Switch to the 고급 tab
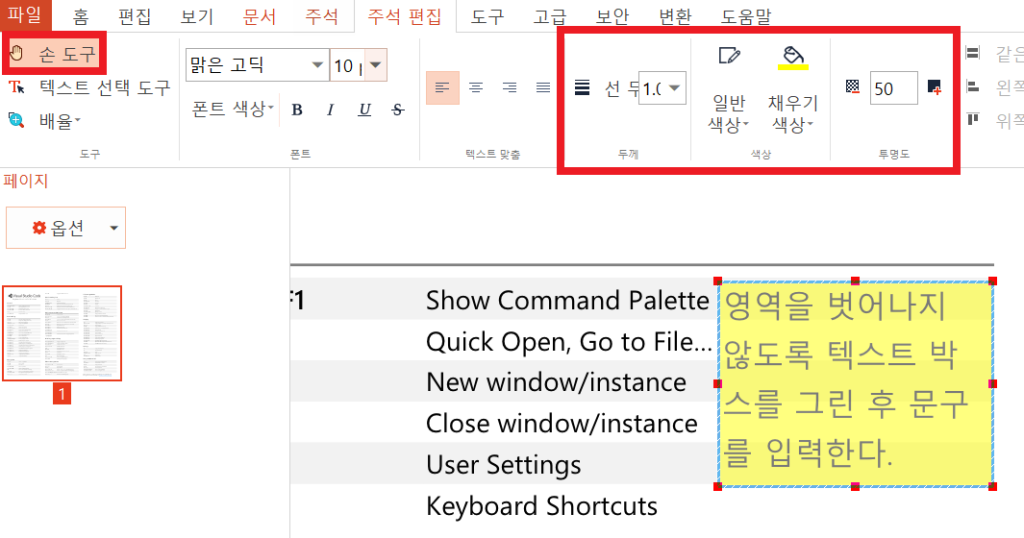Image resolution: width=1024 pixels, height=538 pixels. [x=550, y=16]
